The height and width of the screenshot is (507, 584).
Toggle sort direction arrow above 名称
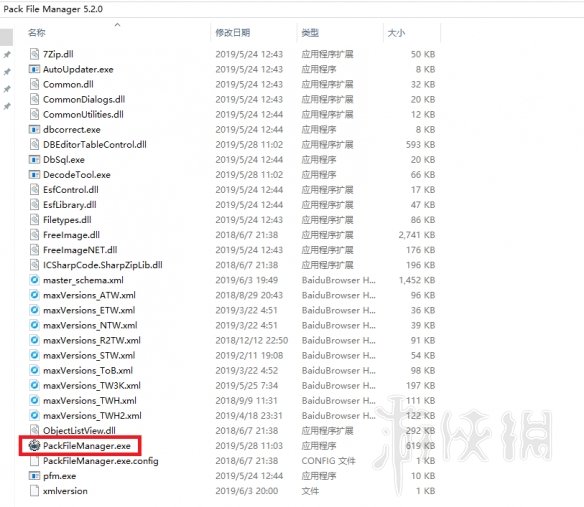(117, 25)
